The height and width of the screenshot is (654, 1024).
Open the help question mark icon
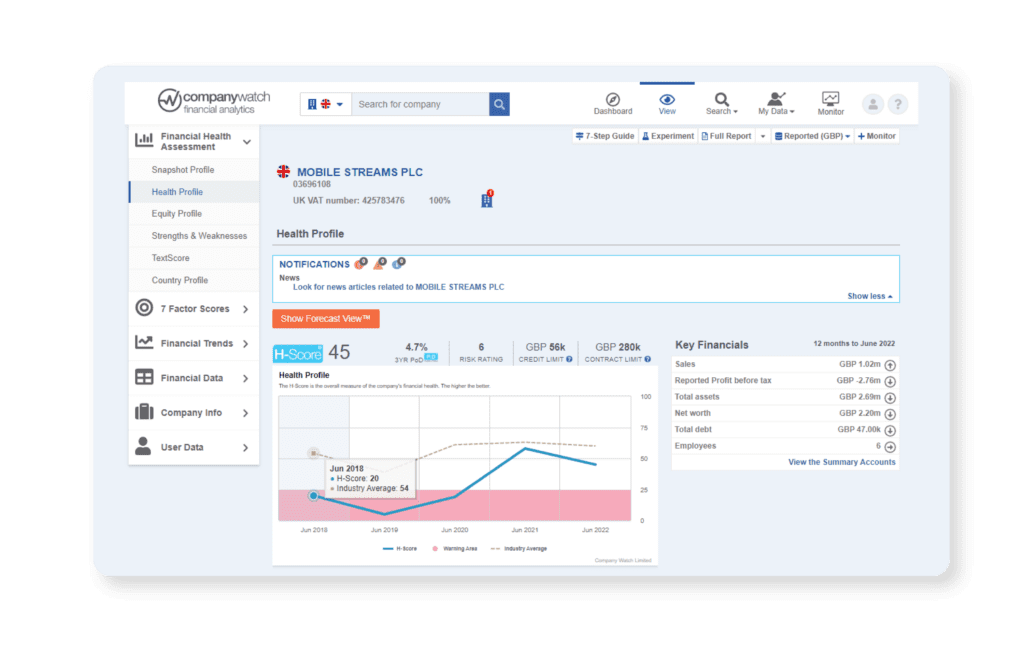(x=898, y=104)
